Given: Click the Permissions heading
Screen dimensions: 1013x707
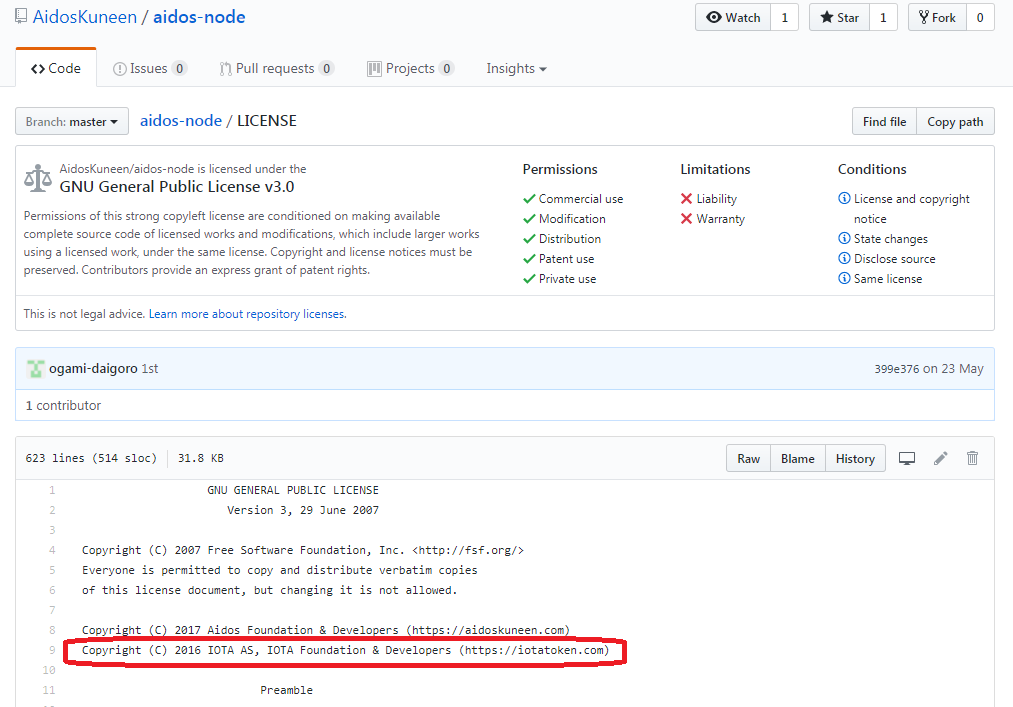Looking at the screenshot, I should coord(560,169).
